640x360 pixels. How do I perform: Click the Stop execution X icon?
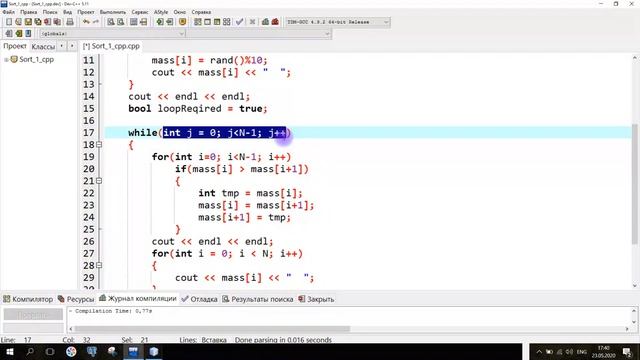coord(252,22)
